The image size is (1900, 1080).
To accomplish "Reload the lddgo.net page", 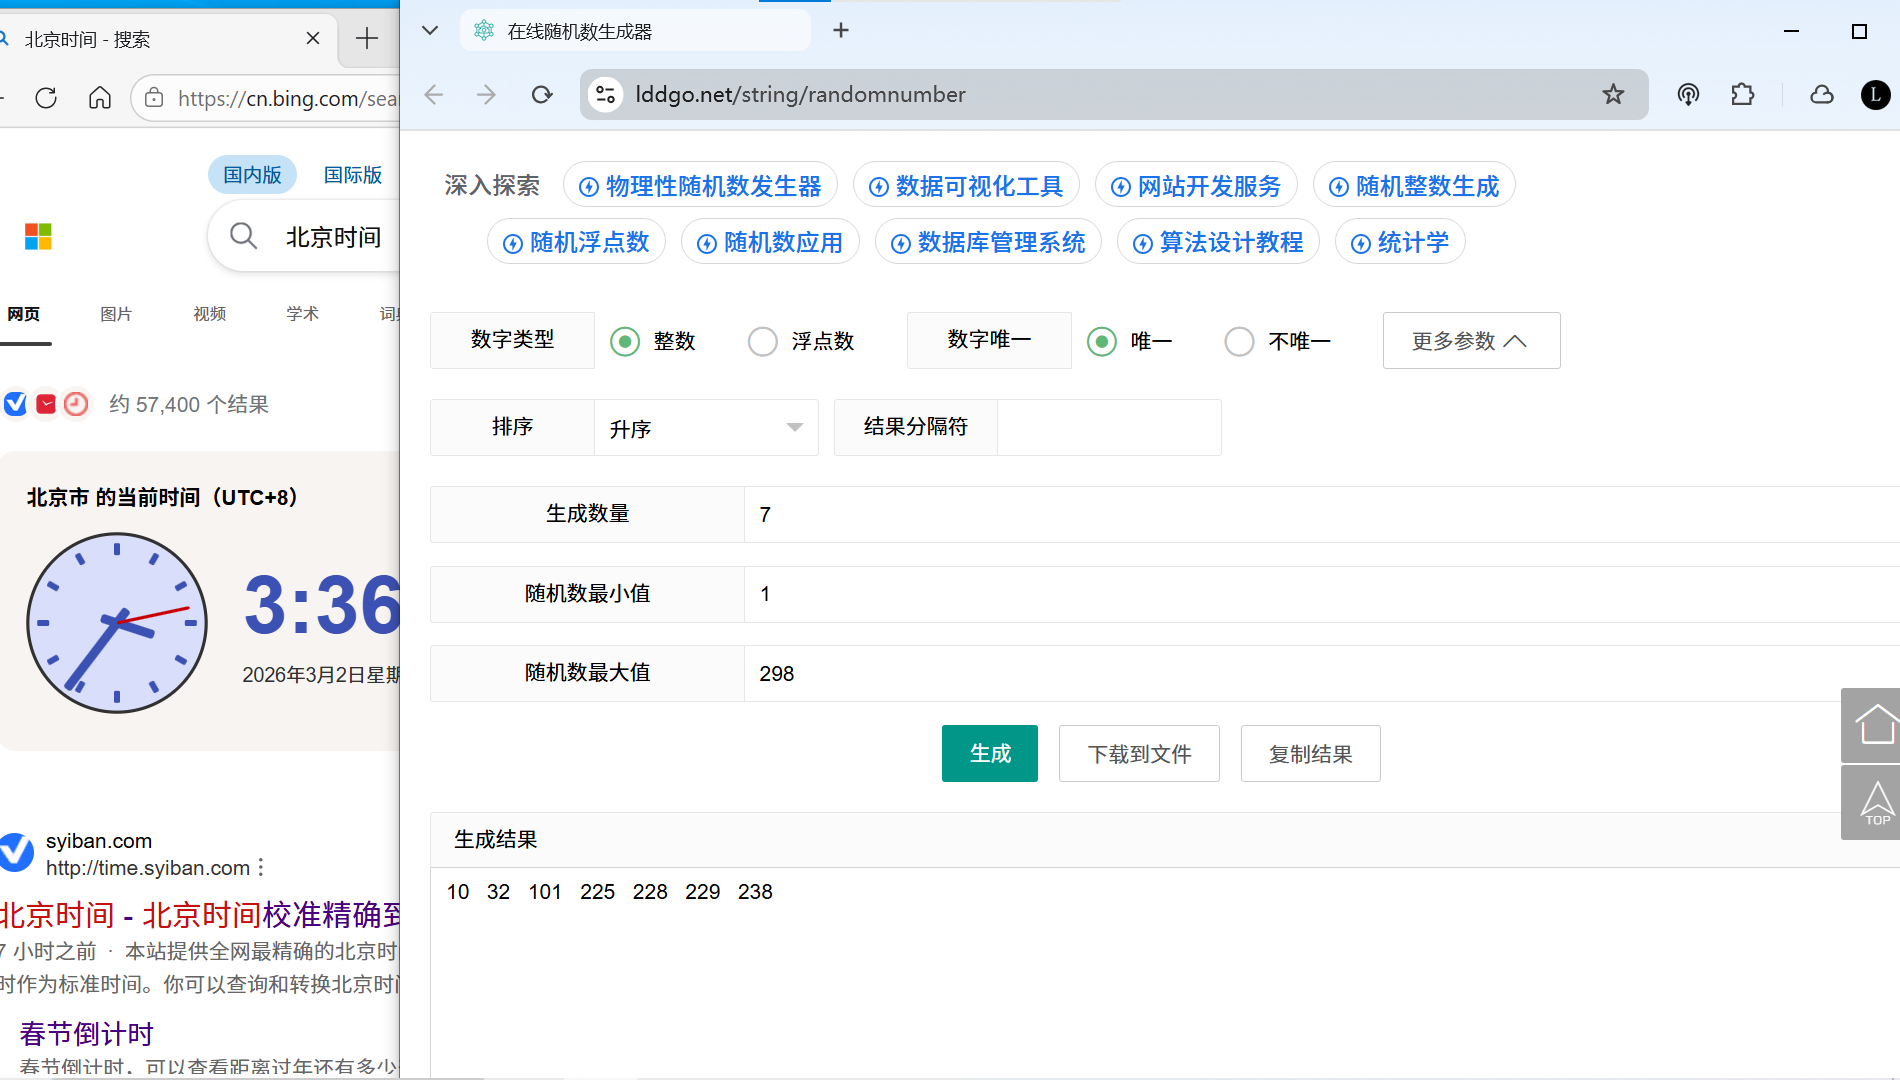I will (542, 95).
